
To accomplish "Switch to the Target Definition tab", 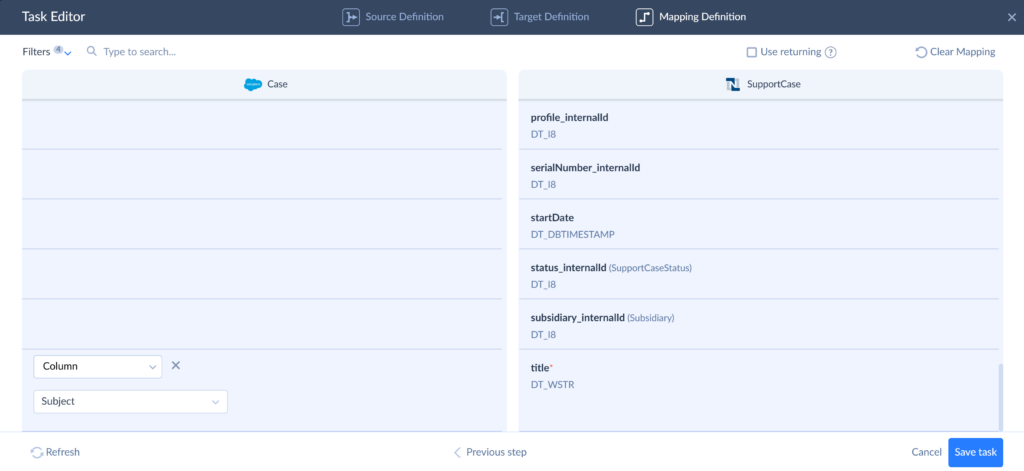I will (540, 17).
